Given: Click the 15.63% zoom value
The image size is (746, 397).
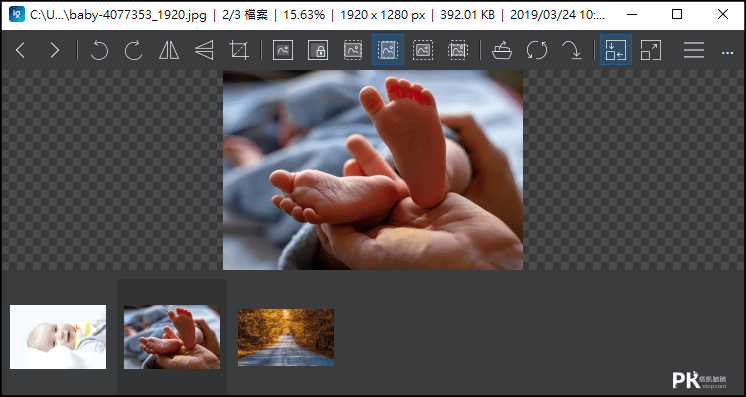Looking at the screenshot, I should pos(304,15).
